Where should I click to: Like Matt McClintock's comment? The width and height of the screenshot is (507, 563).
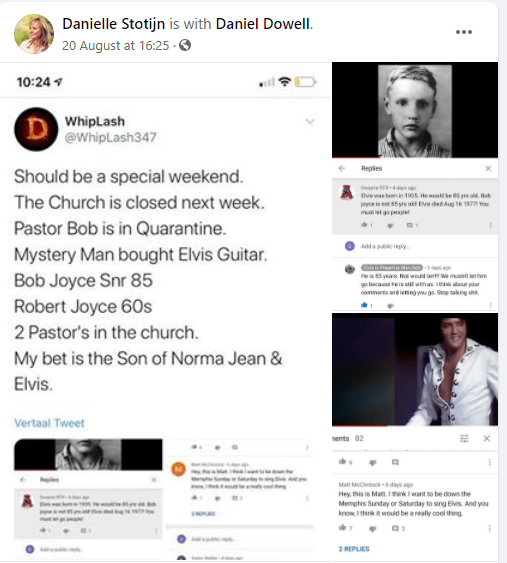click(x=343, y=528)
